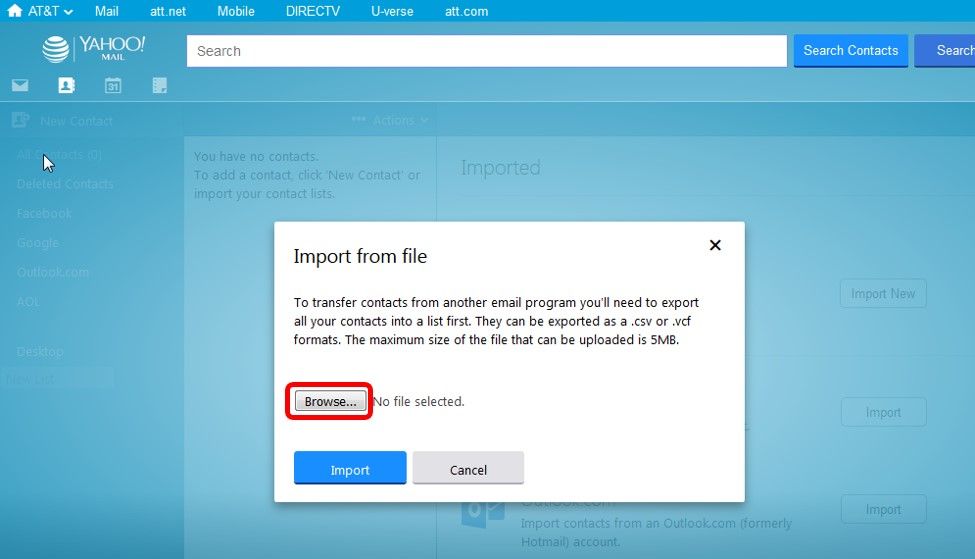The height and width of the screenshot is (559, 975).
Task: Click the blue Import button in dialog
Action: click(x=350, y=468)
